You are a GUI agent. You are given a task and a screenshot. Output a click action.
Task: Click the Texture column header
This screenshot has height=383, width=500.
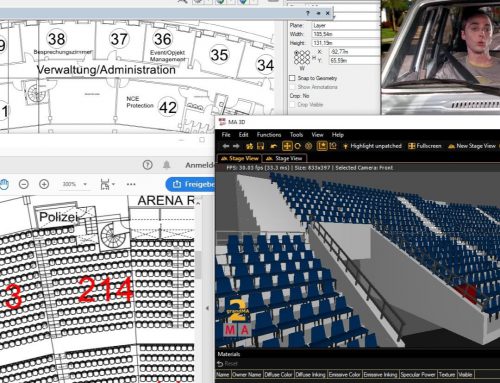(447, 375)
